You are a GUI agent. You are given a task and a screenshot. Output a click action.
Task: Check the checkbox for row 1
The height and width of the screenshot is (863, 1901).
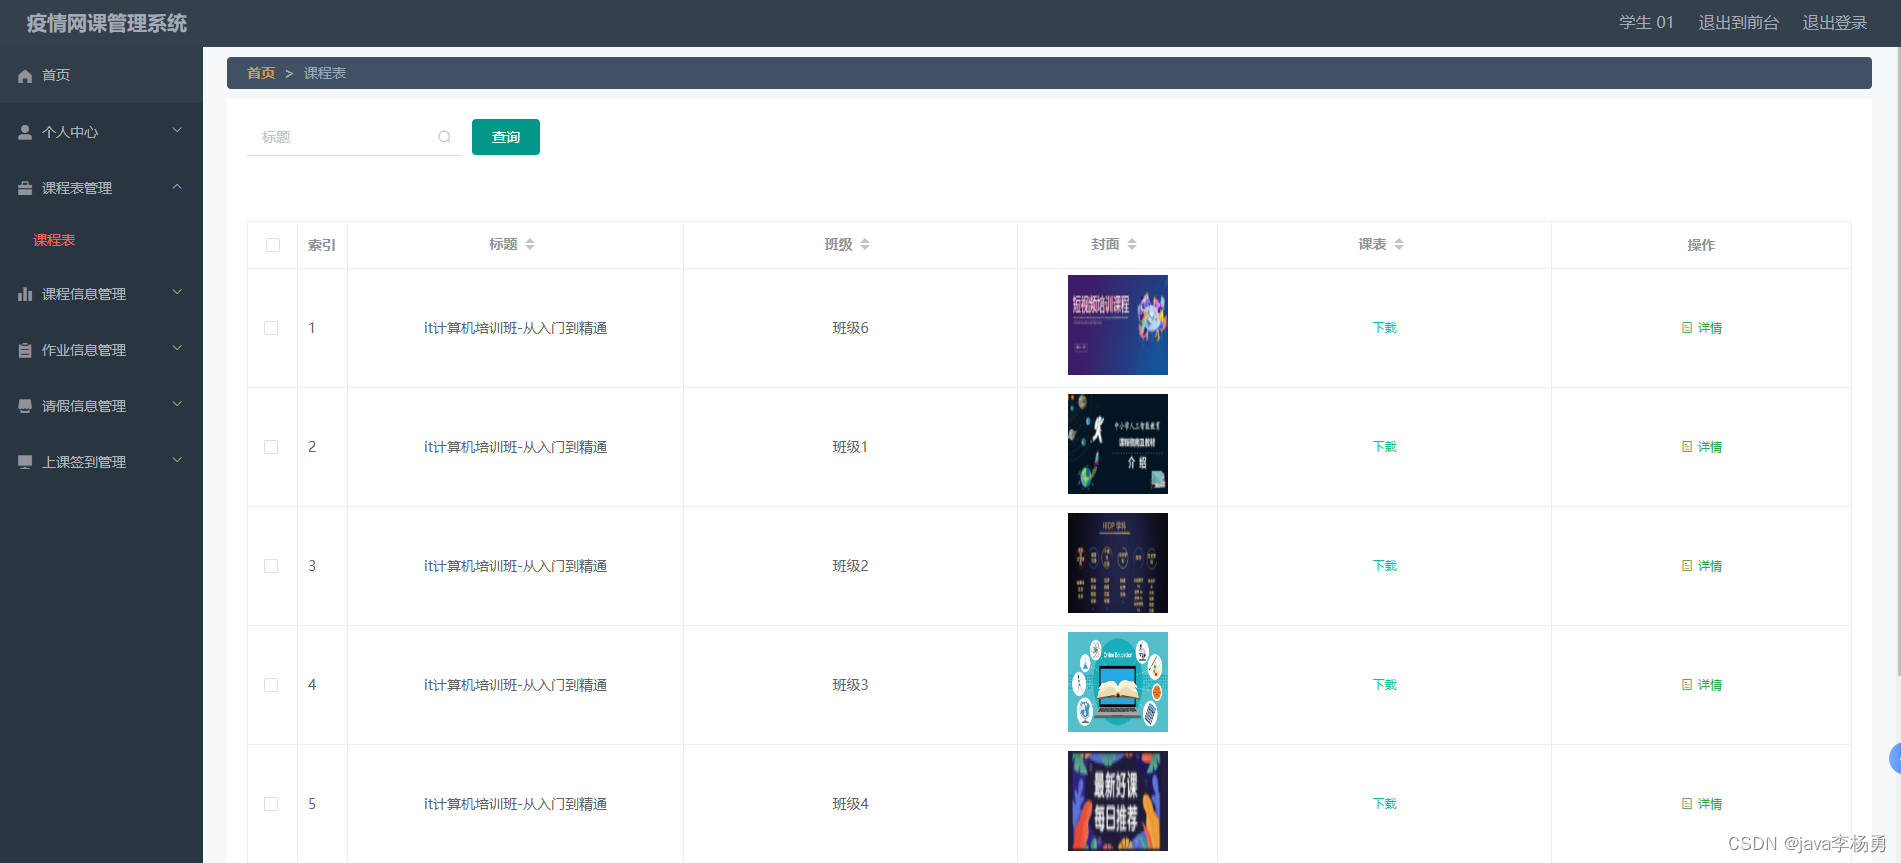pos(271,328)
